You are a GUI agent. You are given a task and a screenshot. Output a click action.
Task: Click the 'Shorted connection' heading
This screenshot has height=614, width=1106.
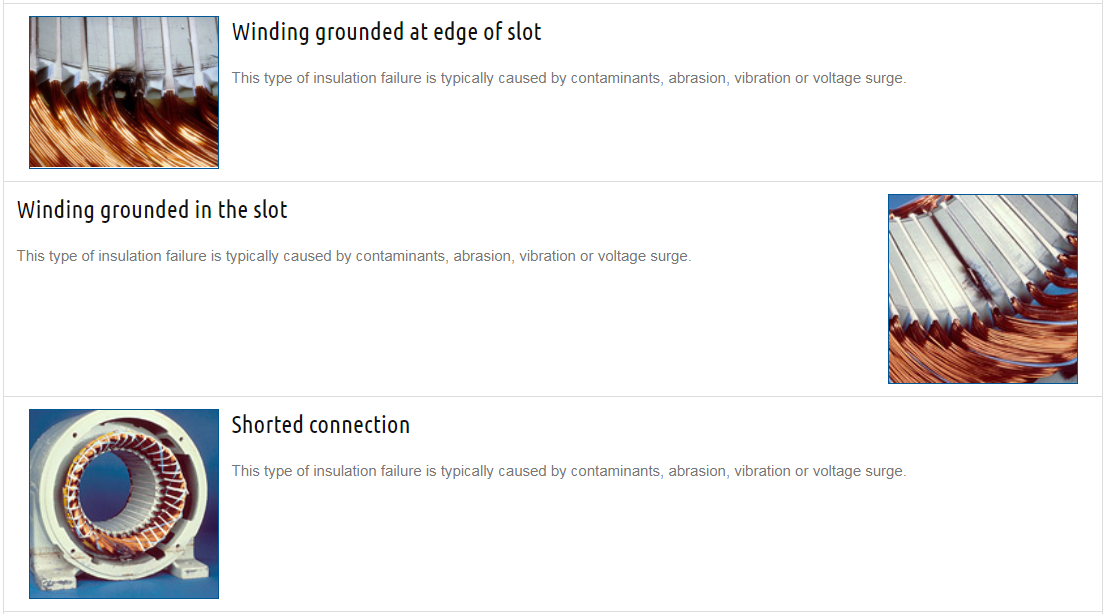[321, 425]
